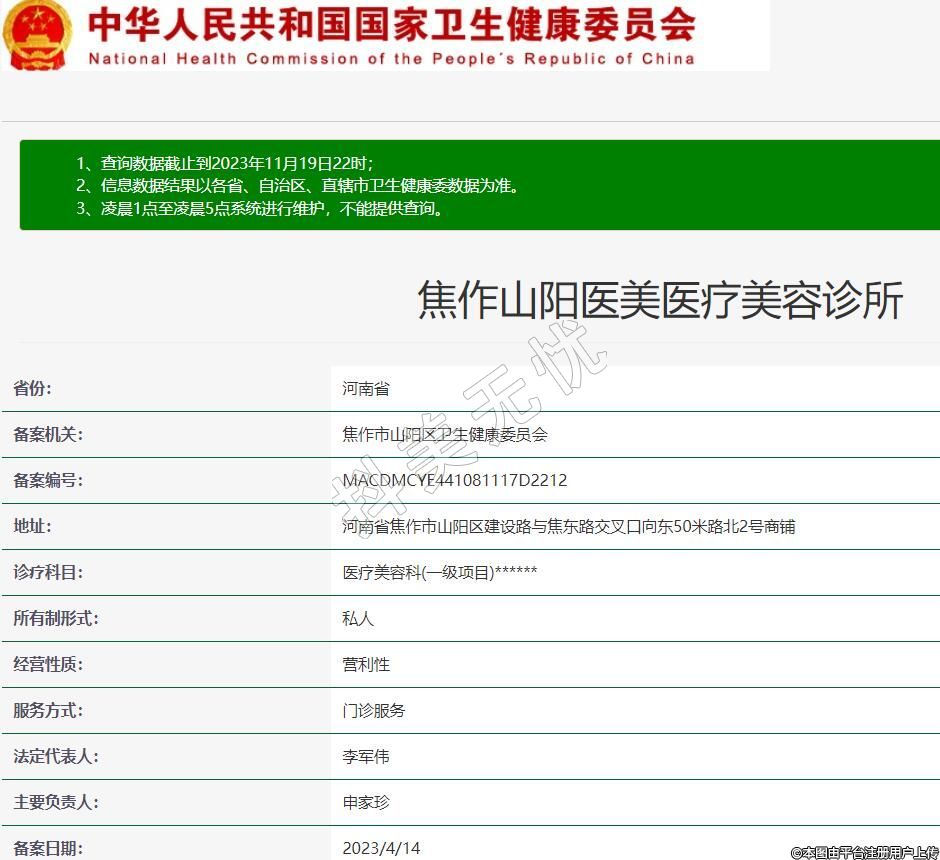Click the clinic name heading 焦作山阳医美医疗美容诊所

660,300
